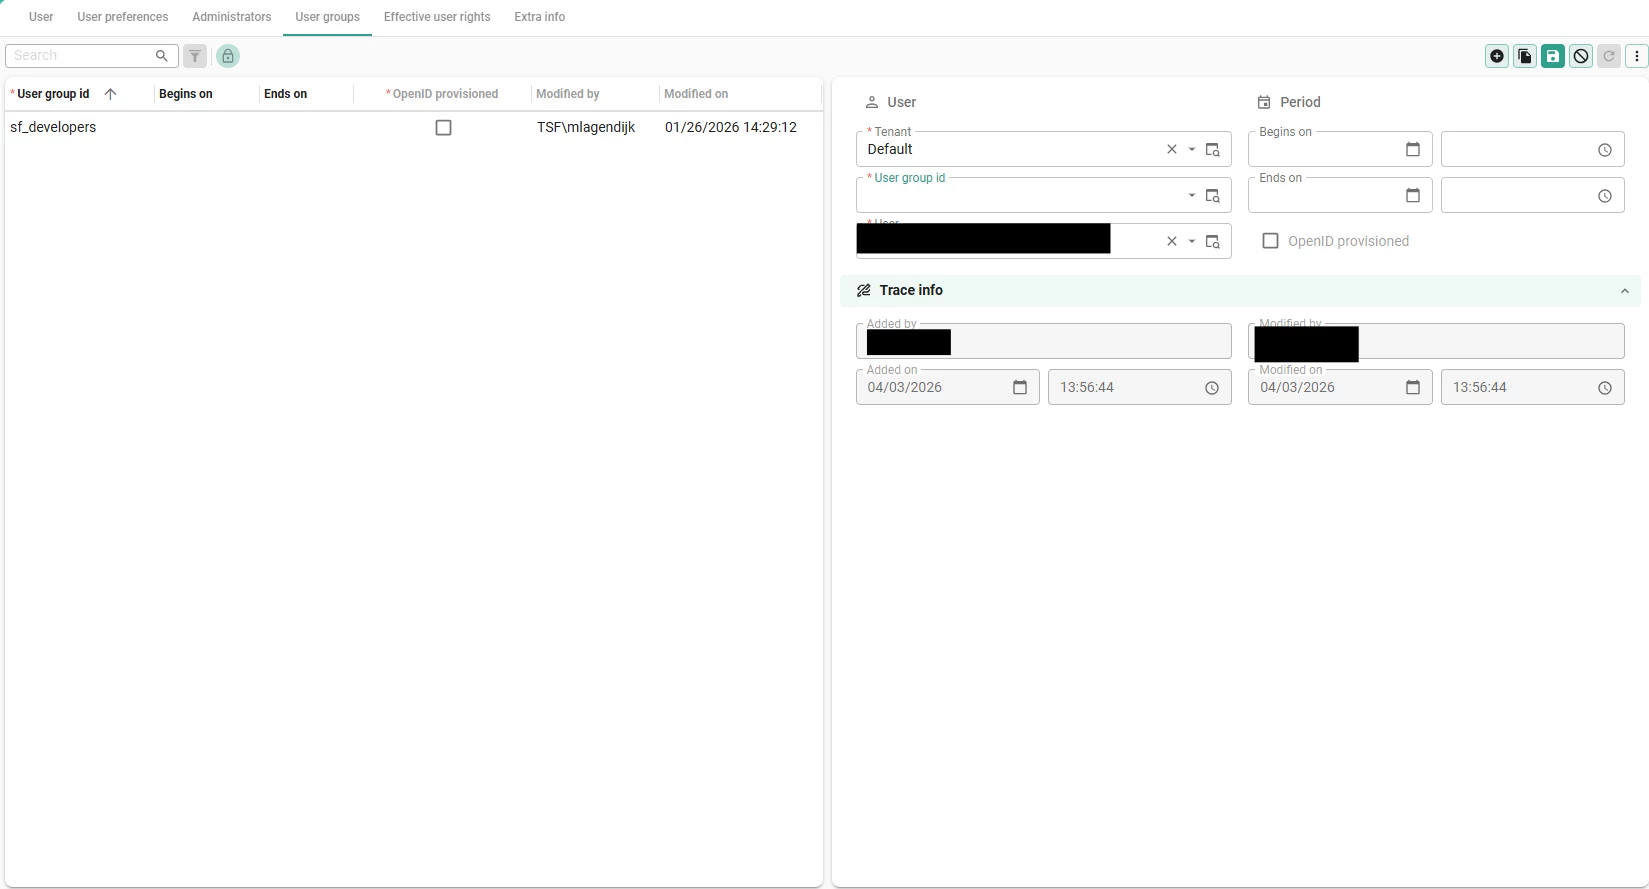Click the Added on date 04/03/2026

pos(905,388)
